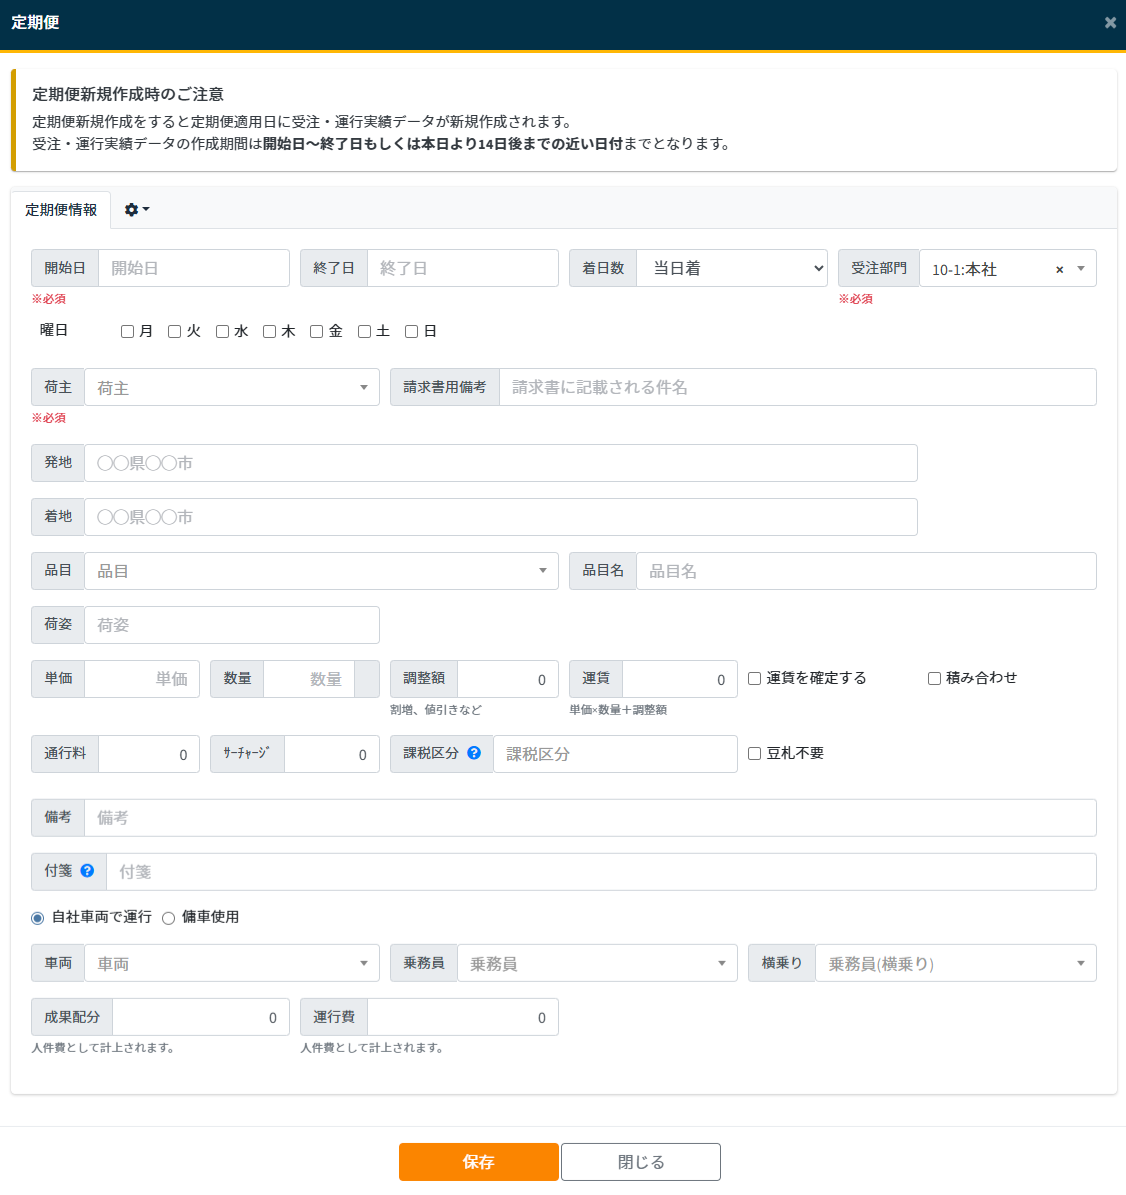Image resolution: width=1126 pixels, height=1195 pixels.
Task: Open the 車両 dropdown
Action: [232, 964]
